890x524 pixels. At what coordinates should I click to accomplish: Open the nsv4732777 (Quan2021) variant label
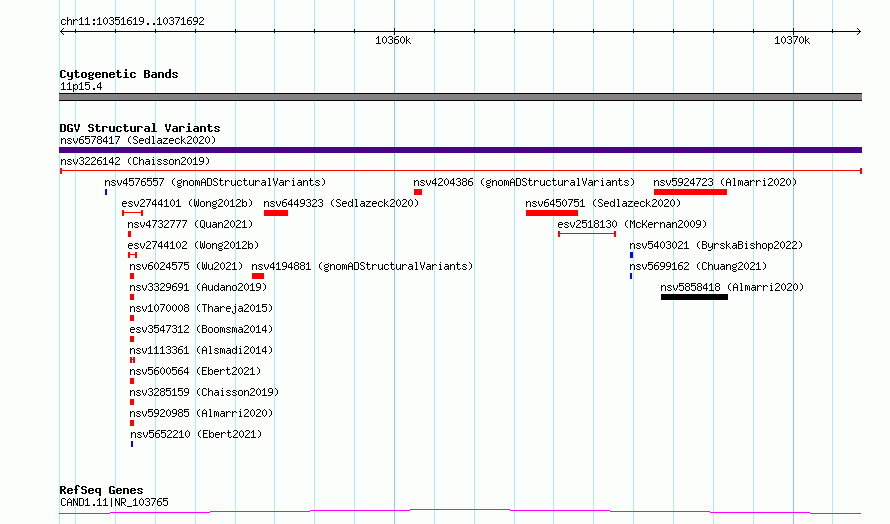coord(190,224)
